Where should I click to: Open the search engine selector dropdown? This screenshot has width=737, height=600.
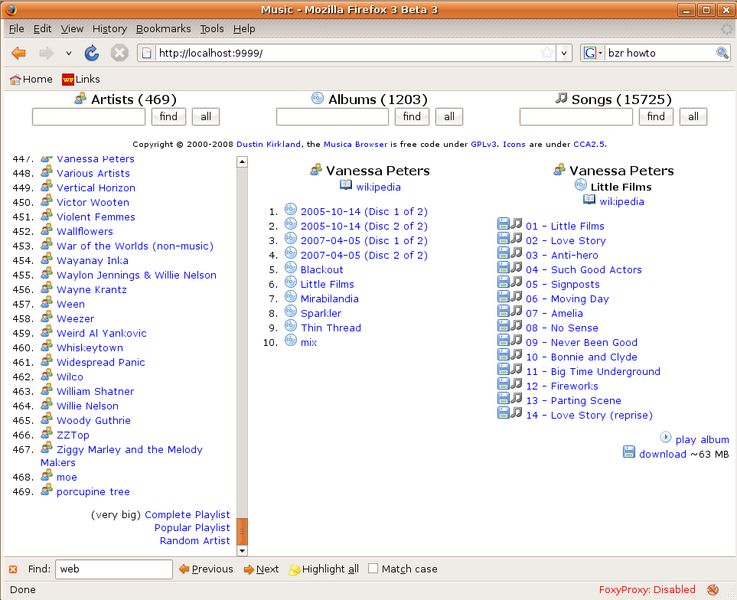point(592,53)
